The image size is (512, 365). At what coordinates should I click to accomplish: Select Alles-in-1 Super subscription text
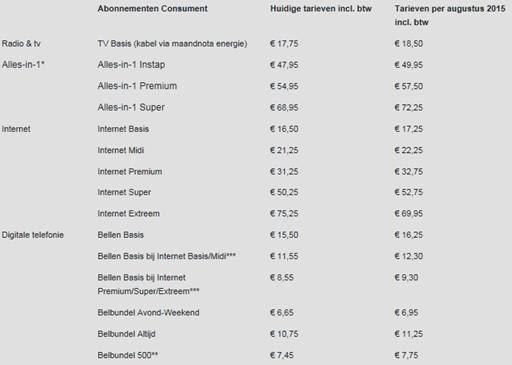click(131, 107)
